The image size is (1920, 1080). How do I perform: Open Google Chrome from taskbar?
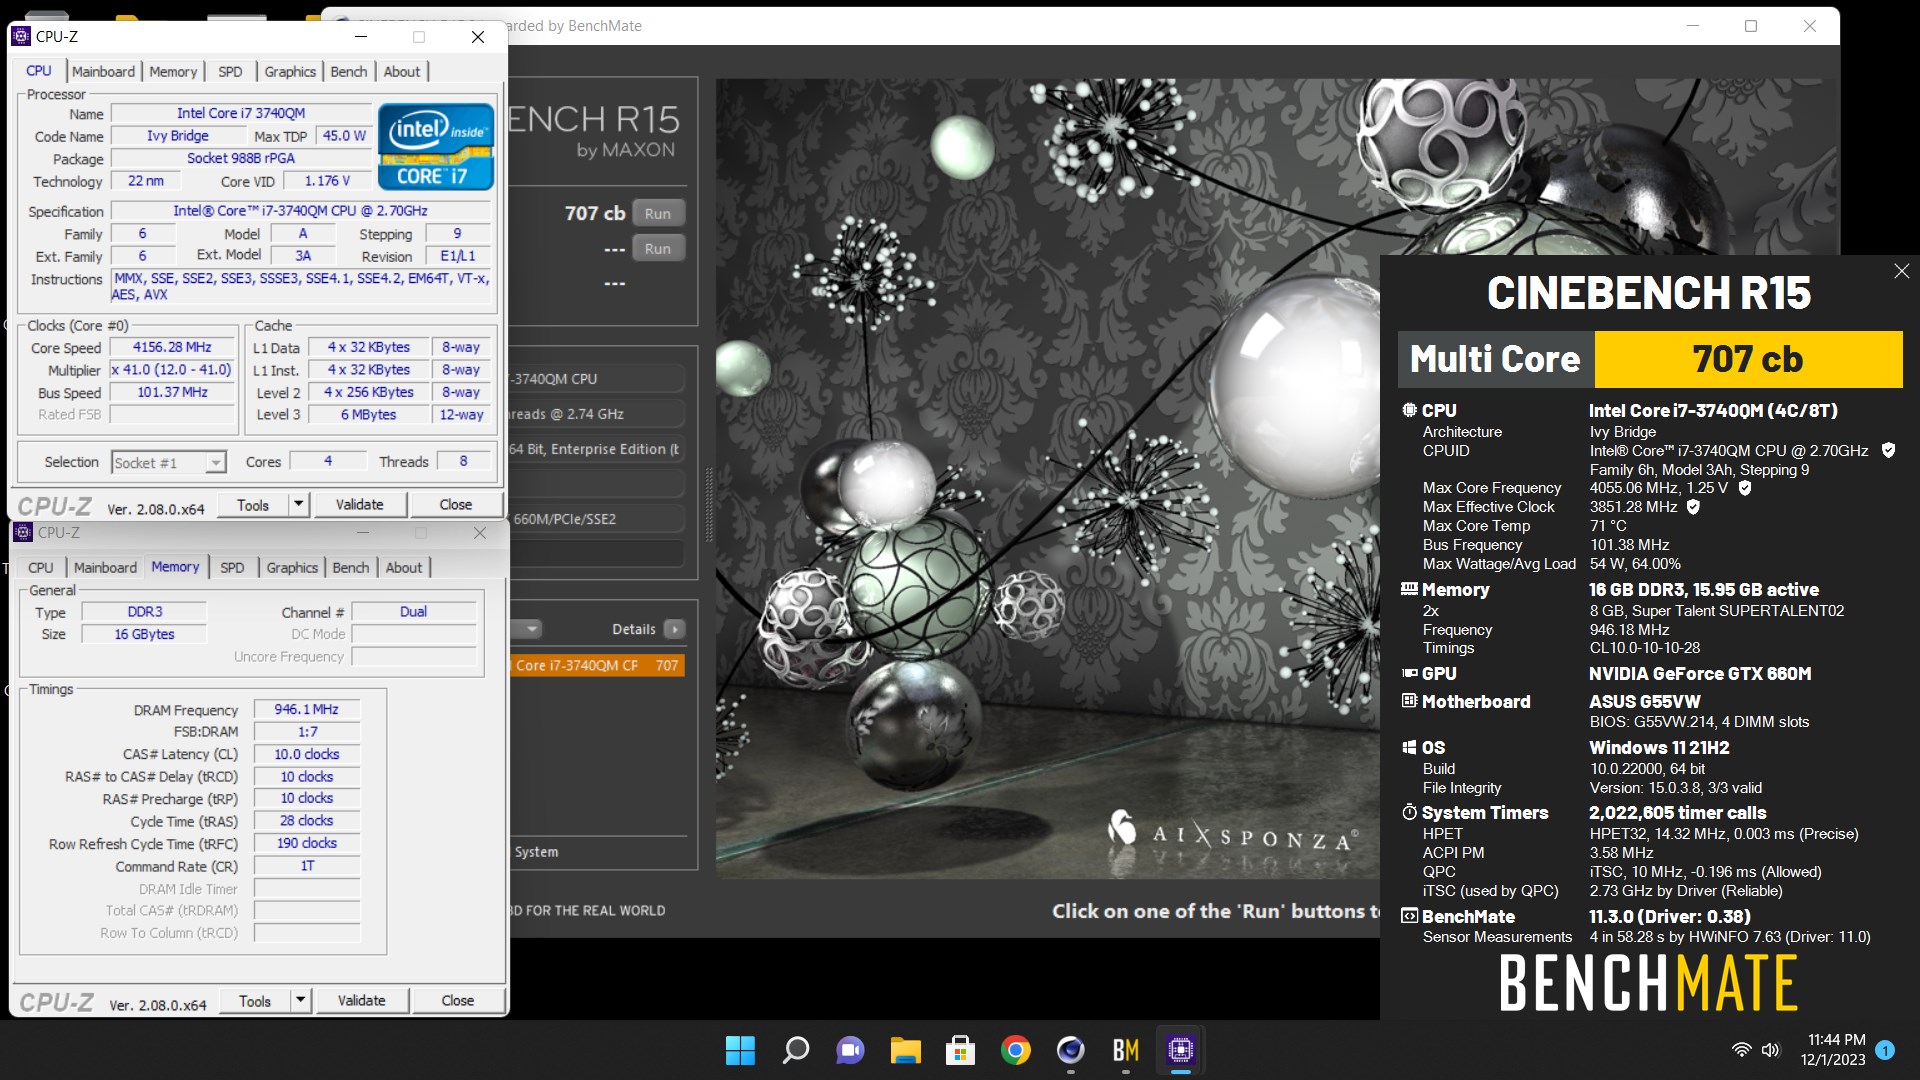[1015, 1051]
